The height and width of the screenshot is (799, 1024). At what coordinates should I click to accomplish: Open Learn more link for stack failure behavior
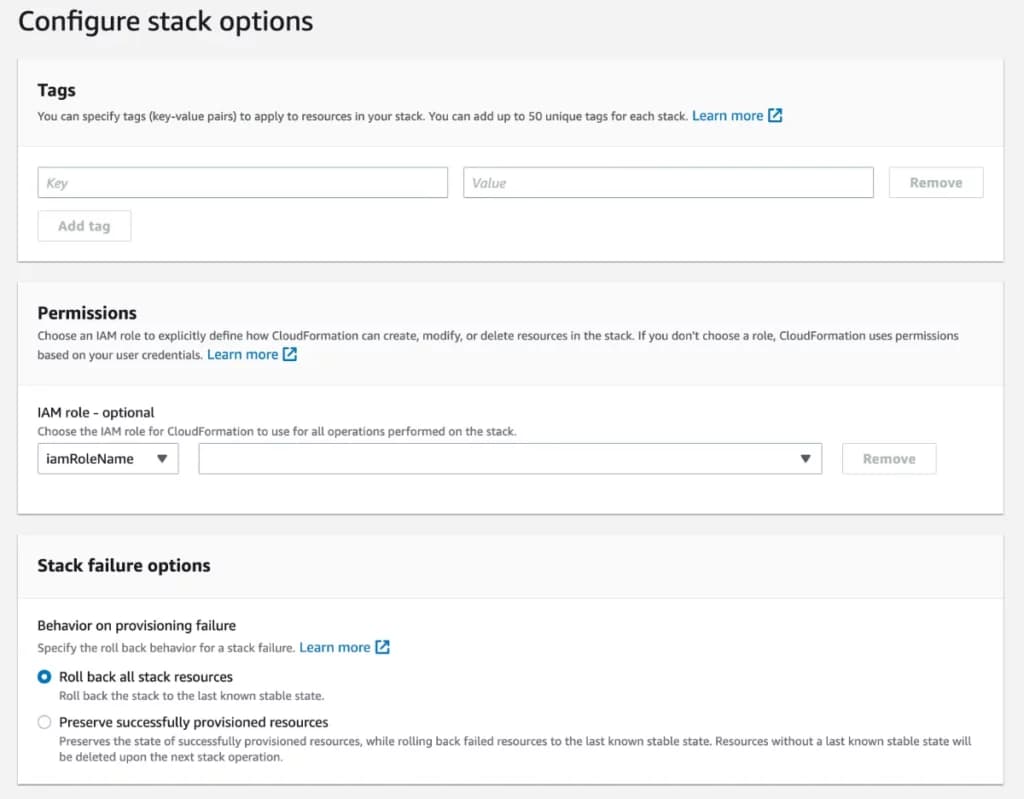(x=334, y=648)
